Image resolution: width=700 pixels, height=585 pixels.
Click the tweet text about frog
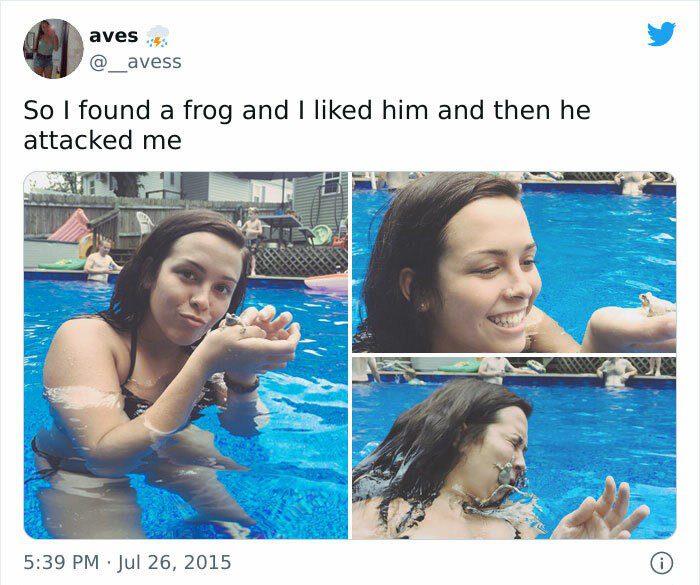[307, 125]
